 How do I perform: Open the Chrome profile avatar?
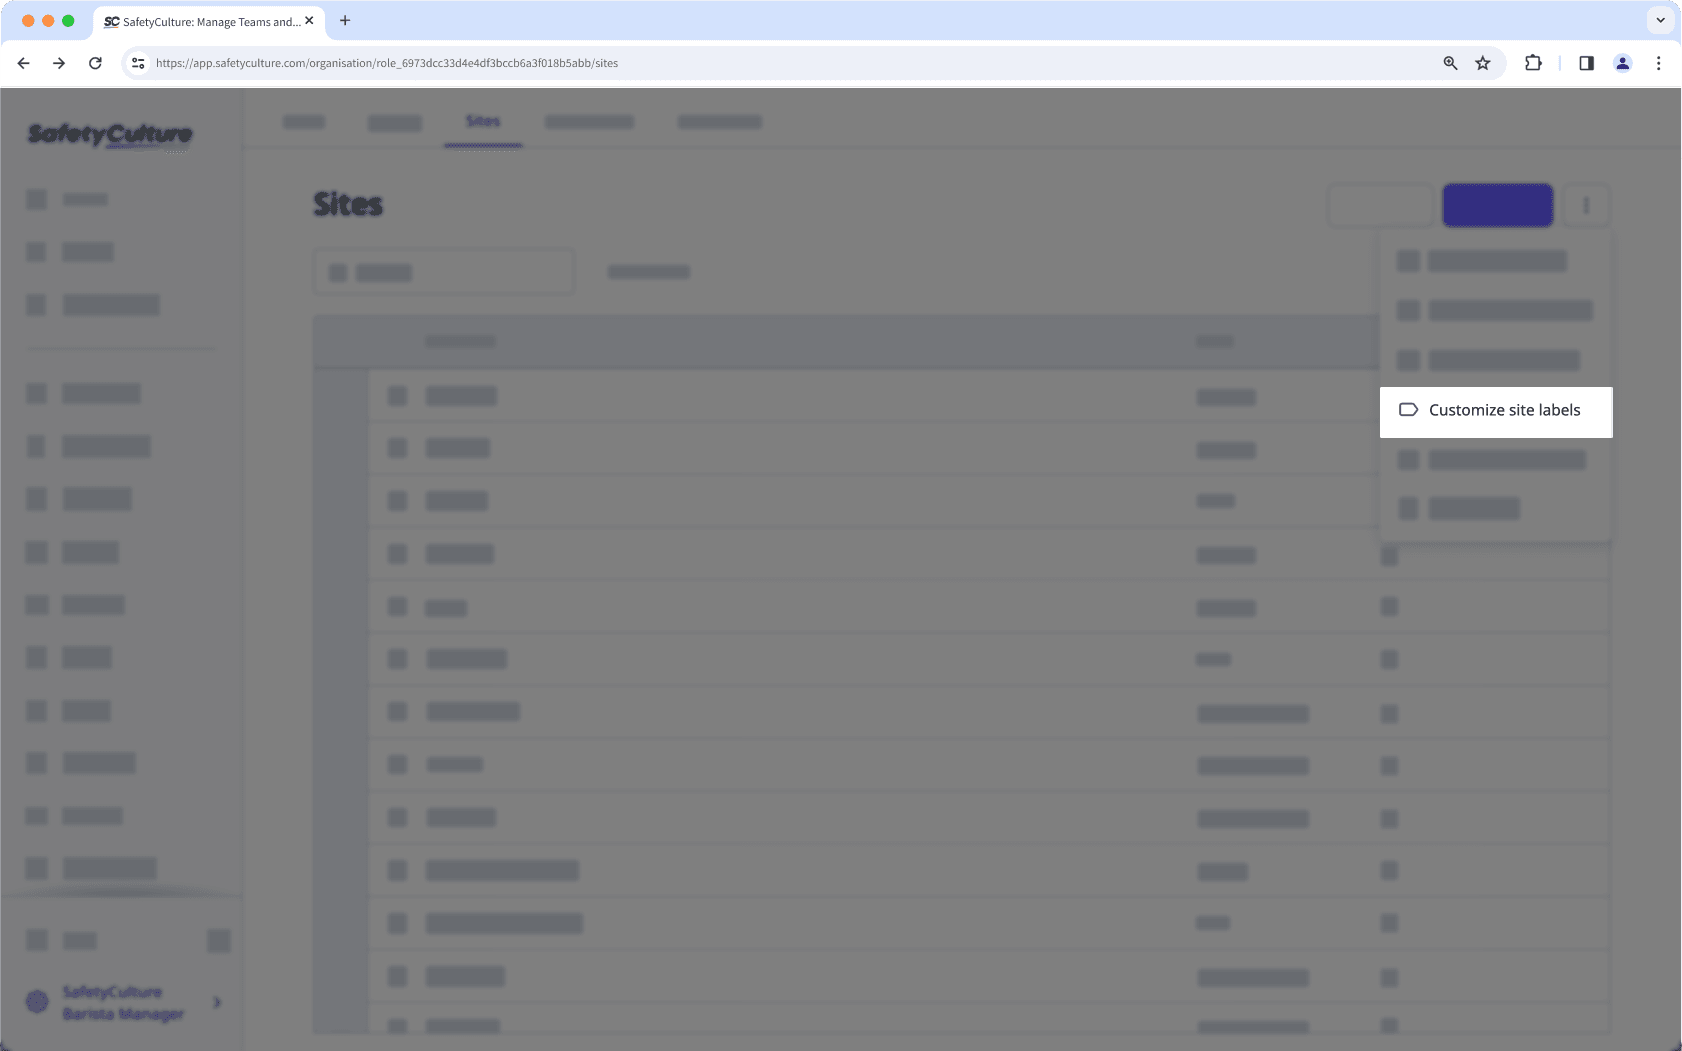pos(1623,62)
